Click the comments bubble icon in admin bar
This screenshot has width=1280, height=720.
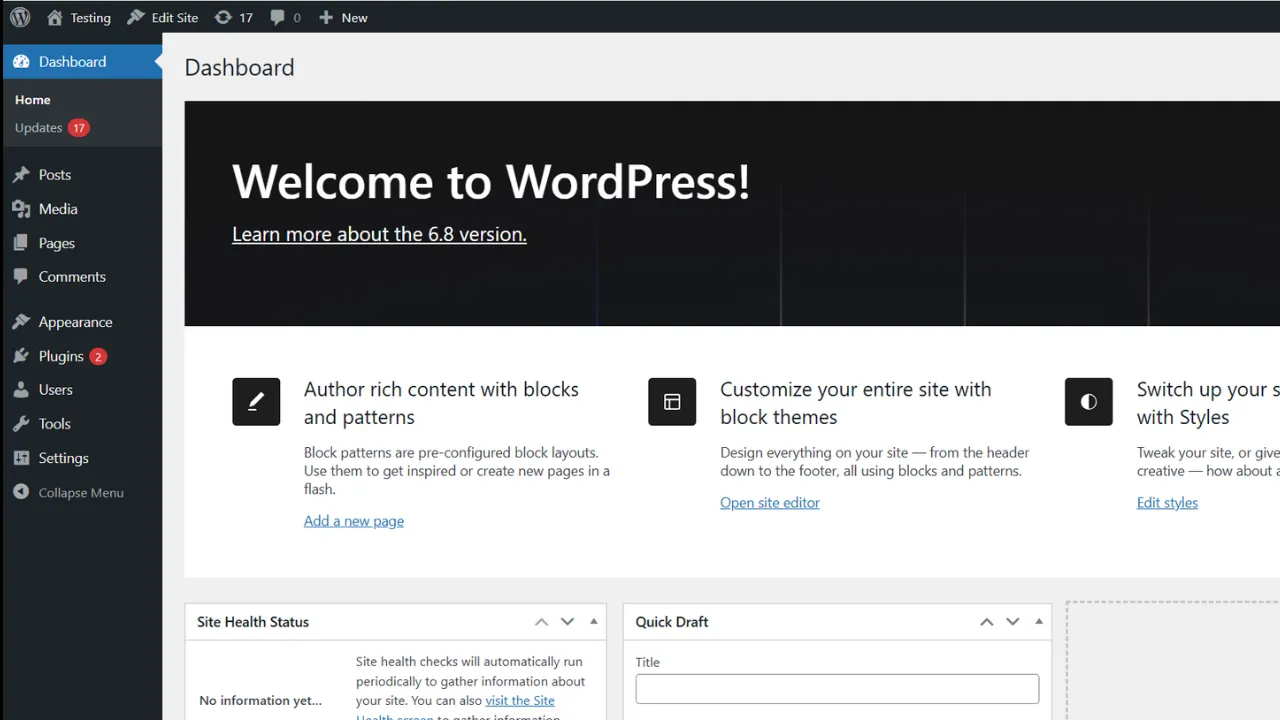277,17
